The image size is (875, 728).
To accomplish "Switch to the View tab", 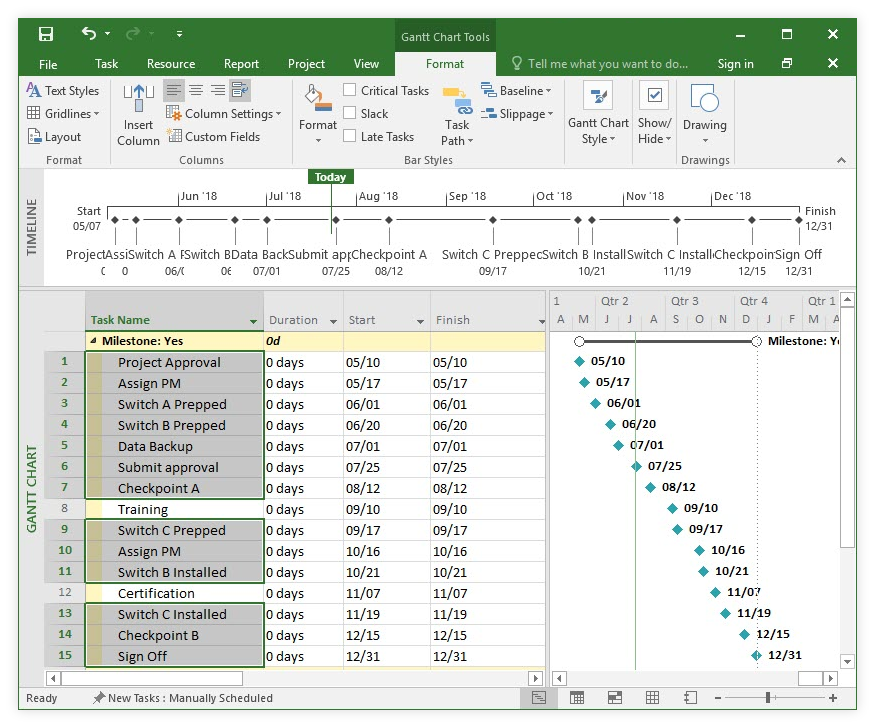I will tap(366, 63).
